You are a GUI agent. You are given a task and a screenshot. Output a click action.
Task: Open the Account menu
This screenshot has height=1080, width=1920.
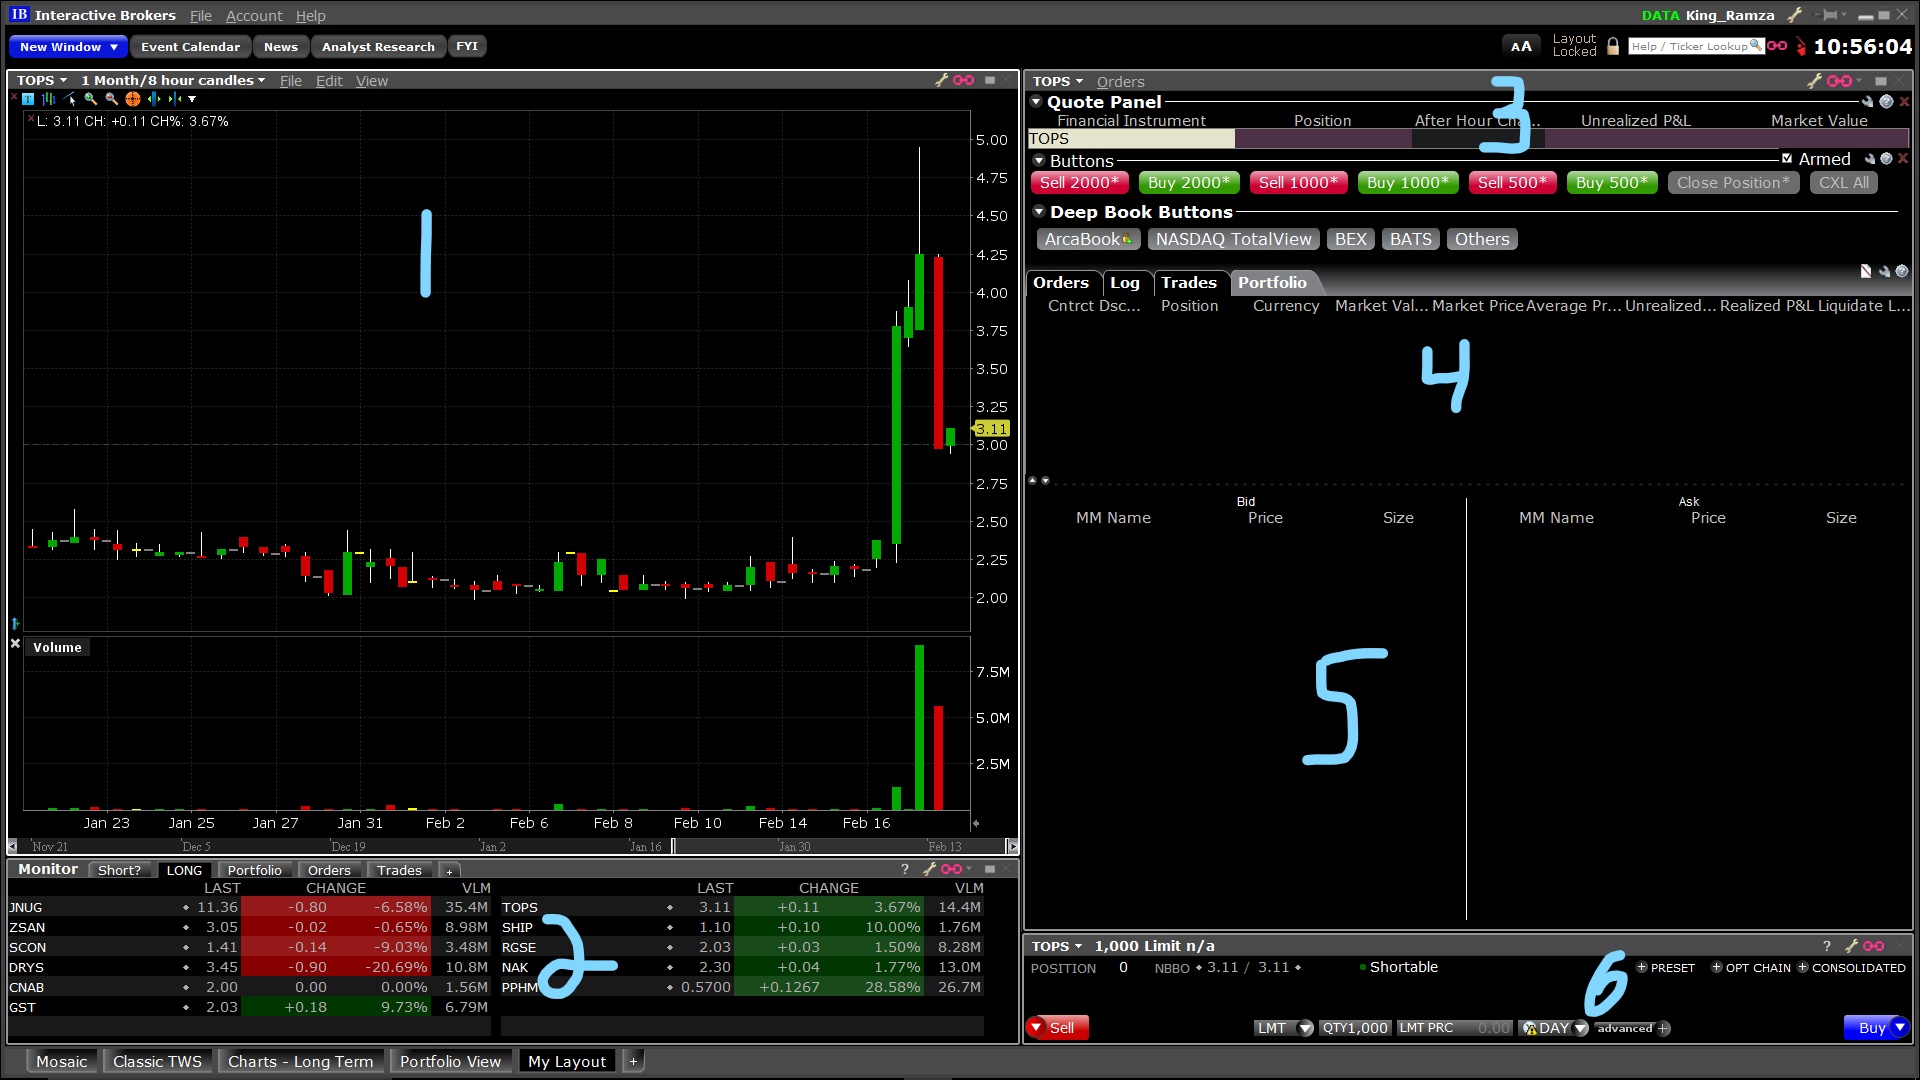254,16
